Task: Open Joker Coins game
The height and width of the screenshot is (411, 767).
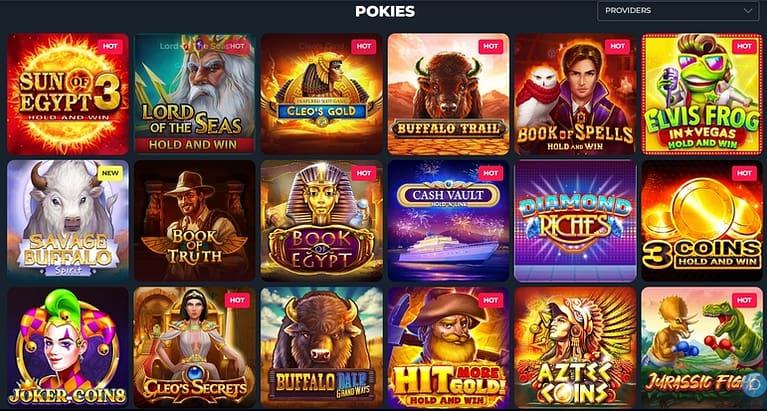Action: 68,347
